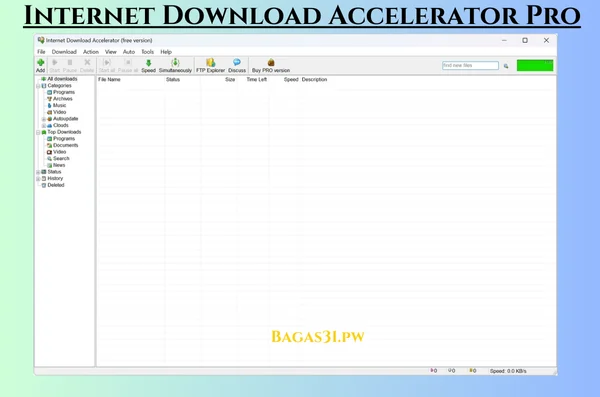Open the Download menu
Image resolution: width=600 pixels, height=397 pixels.
tap(64, 52)
